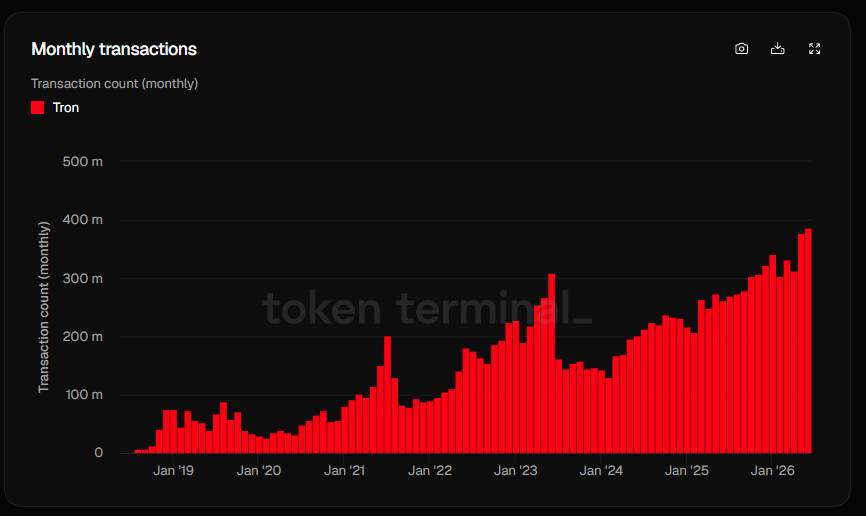
Task: Click the Jan '21 x-axis label
Action: [x=344, y=471]
